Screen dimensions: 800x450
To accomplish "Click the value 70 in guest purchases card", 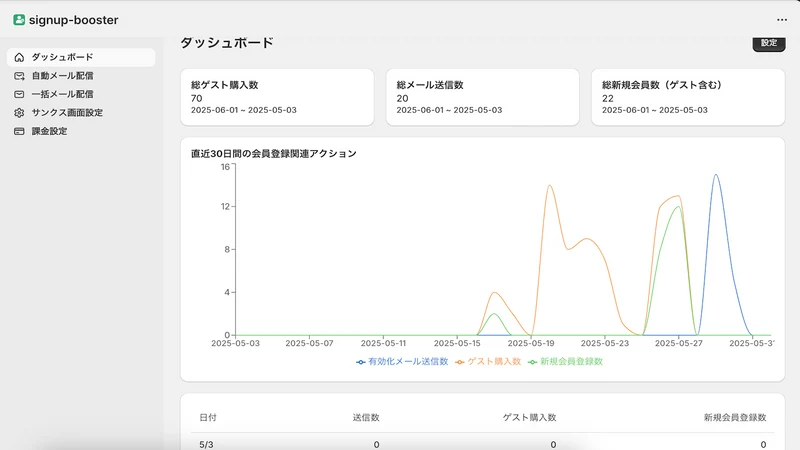I will (x=196, y=98).
